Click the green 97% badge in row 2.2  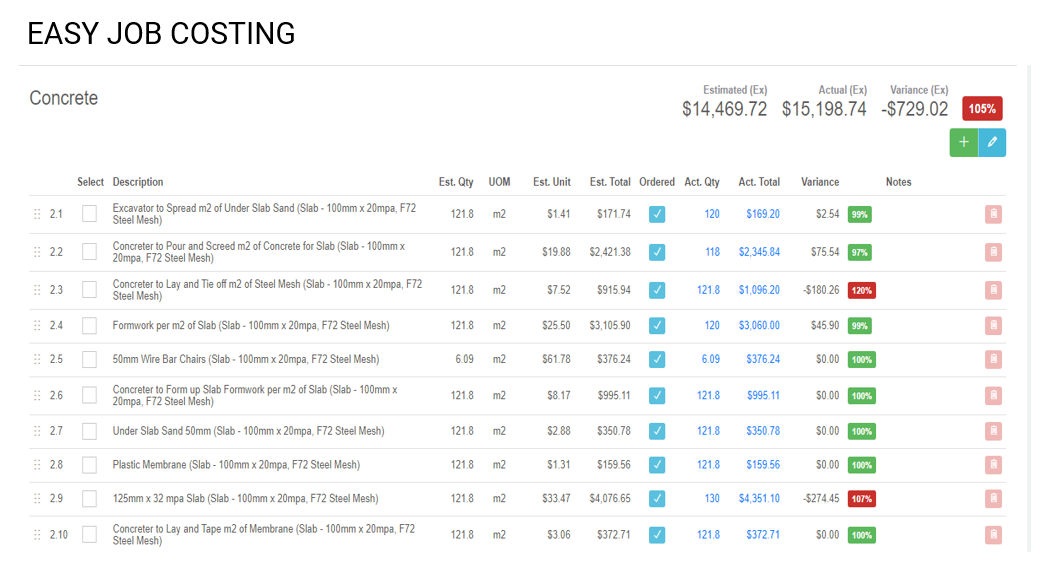(859, 252)
